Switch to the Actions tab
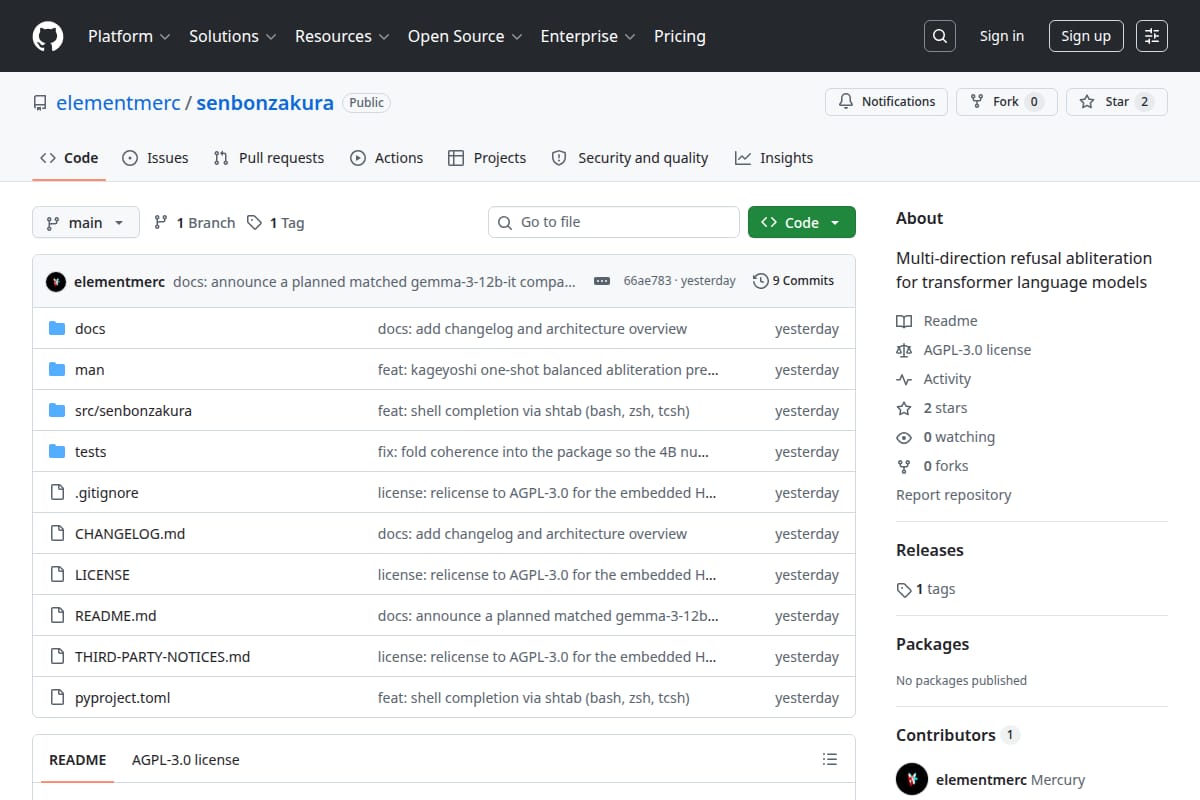 tap(387, 158)
